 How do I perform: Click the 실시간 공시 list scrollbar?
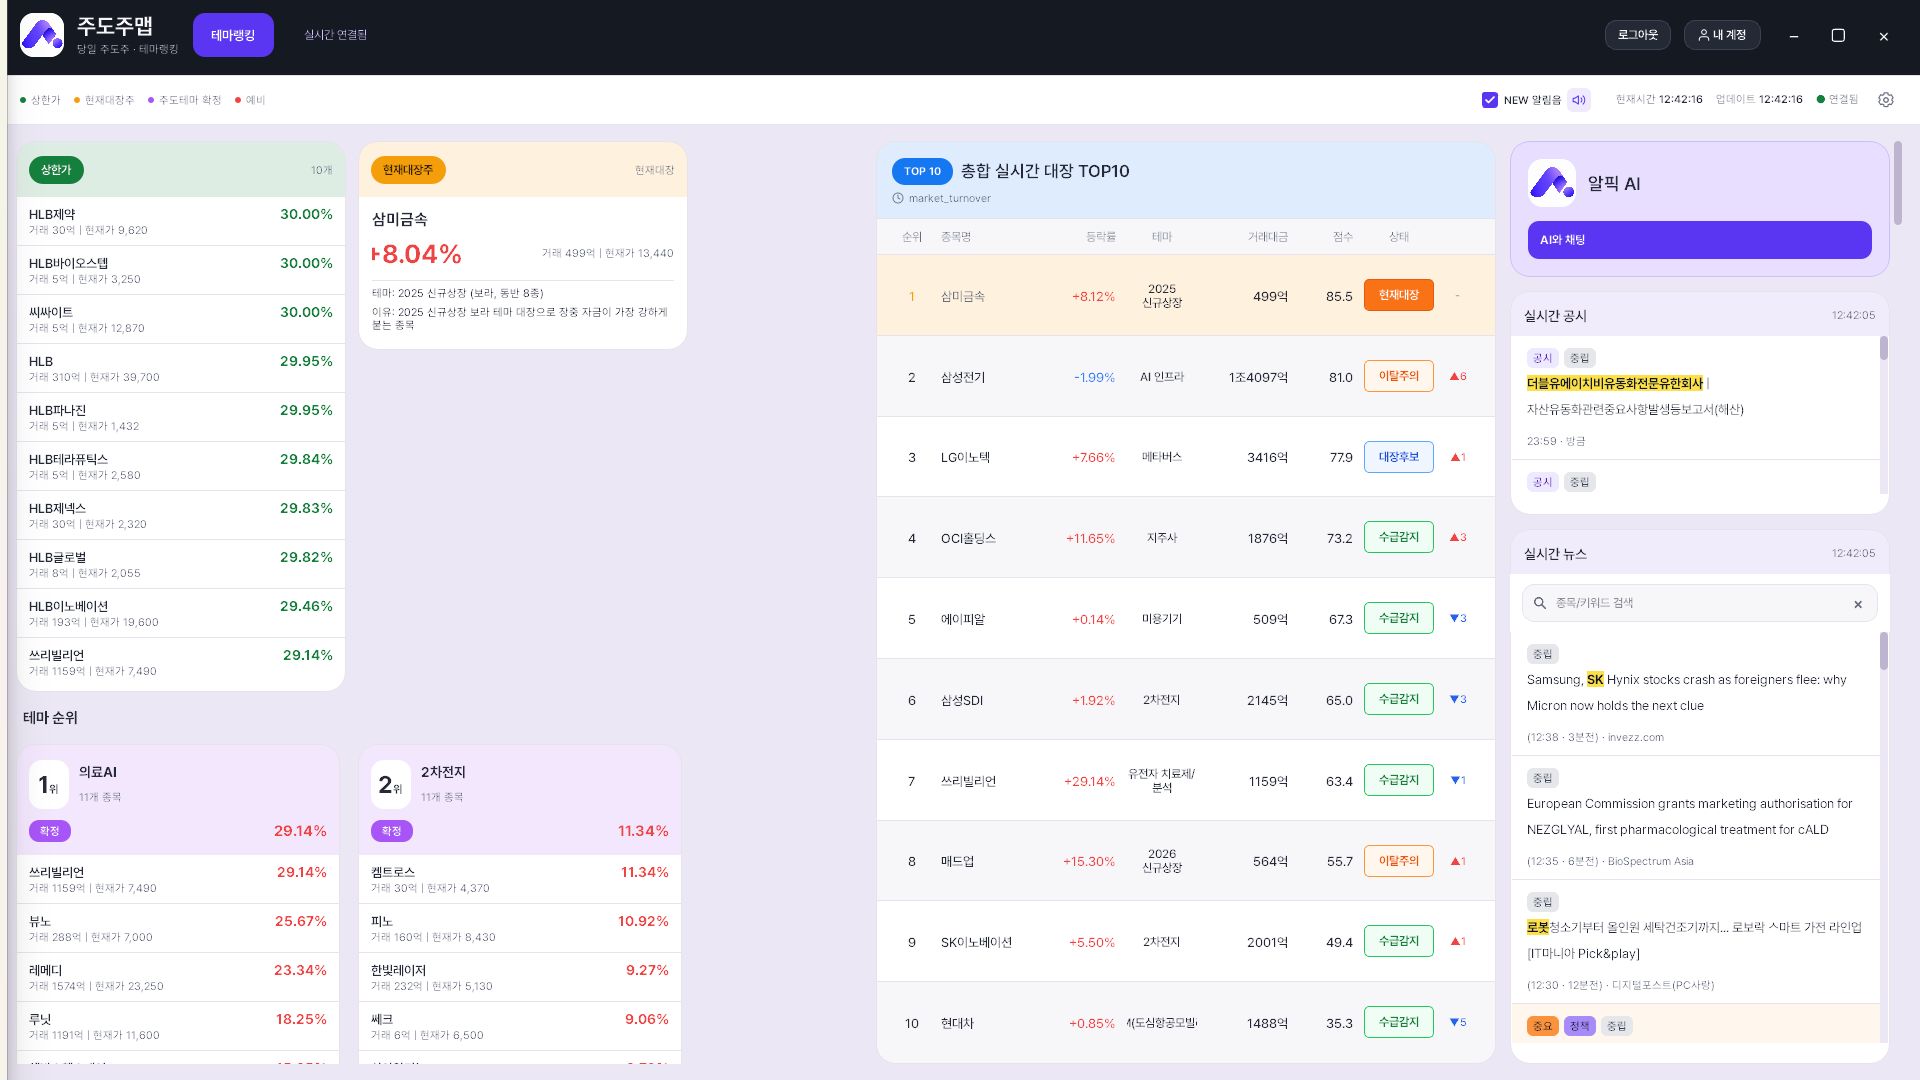[1884, 348]
